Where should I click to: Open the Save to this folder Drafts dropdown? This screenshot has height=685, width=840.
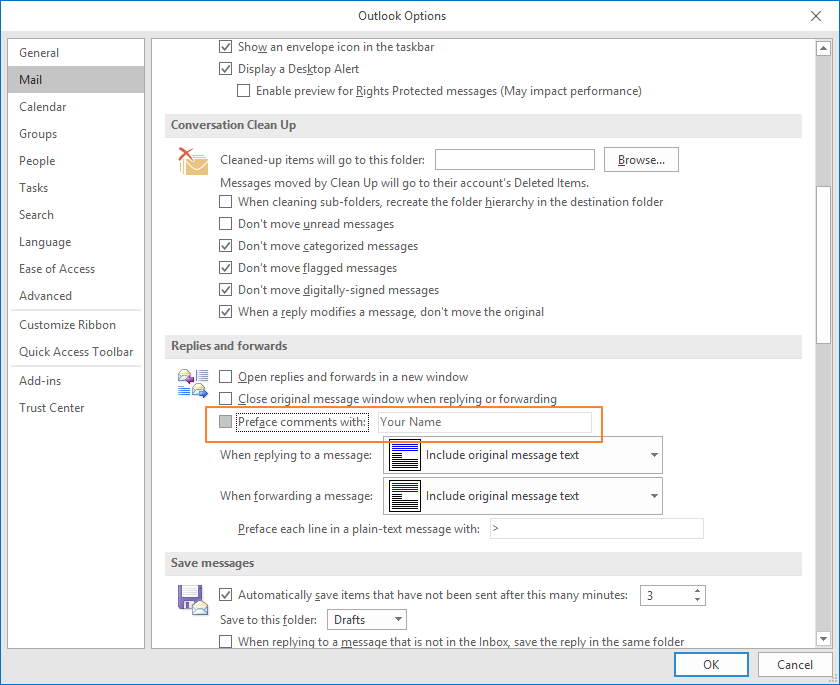point(398,620)
